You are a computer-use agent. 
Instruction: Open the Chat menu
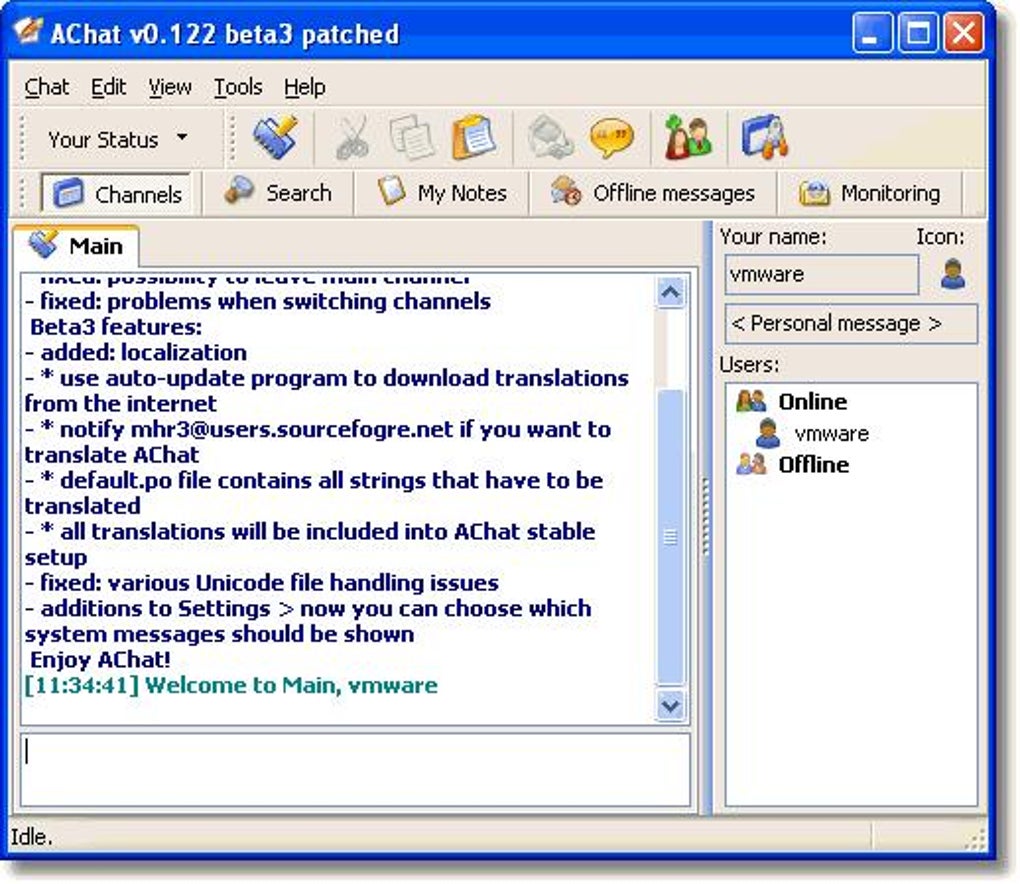pos(47,87)
